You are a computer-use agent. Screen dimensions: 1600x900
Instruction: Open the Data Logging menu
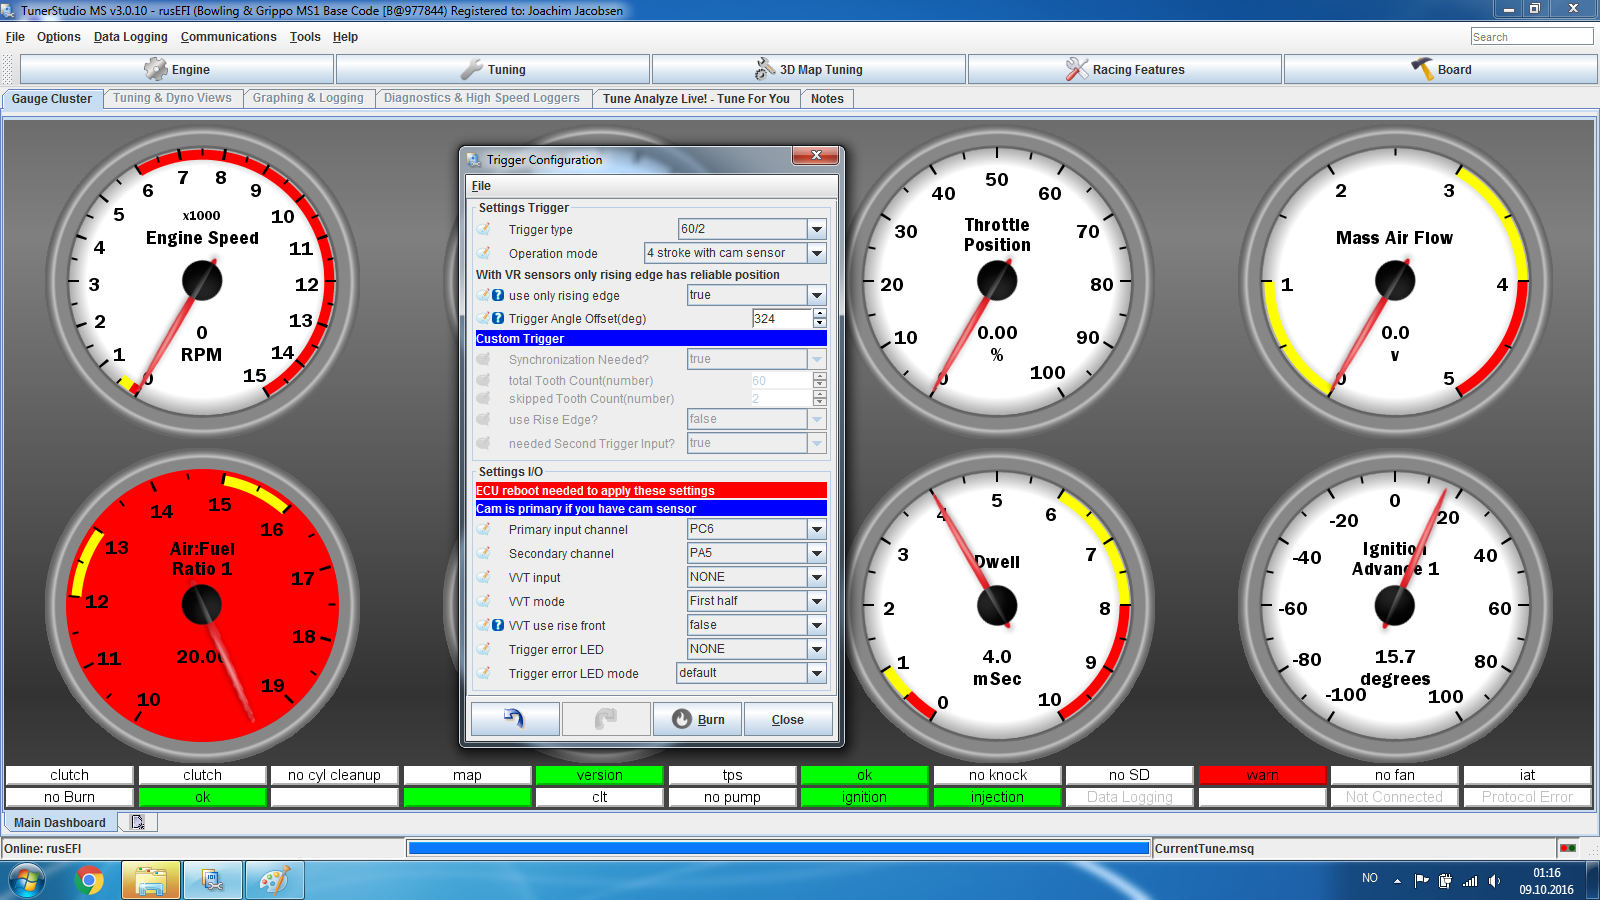(x=131, y=37)
